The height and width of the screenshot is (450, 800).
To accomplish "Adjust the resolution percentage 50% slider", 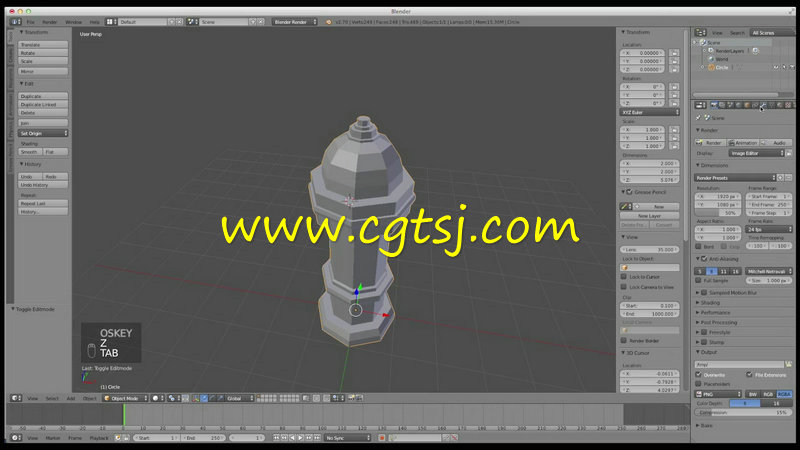I will (718, 213).
